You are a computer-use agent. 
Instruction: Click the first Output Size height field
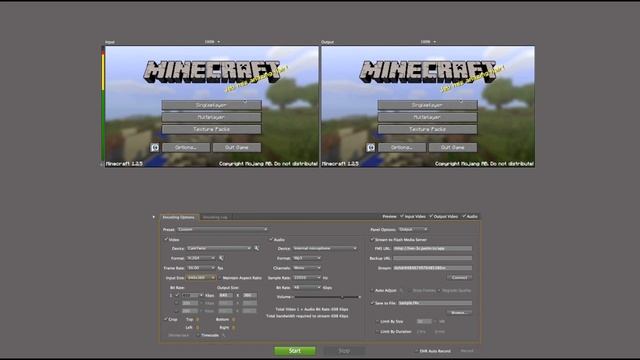pos(249,295)
